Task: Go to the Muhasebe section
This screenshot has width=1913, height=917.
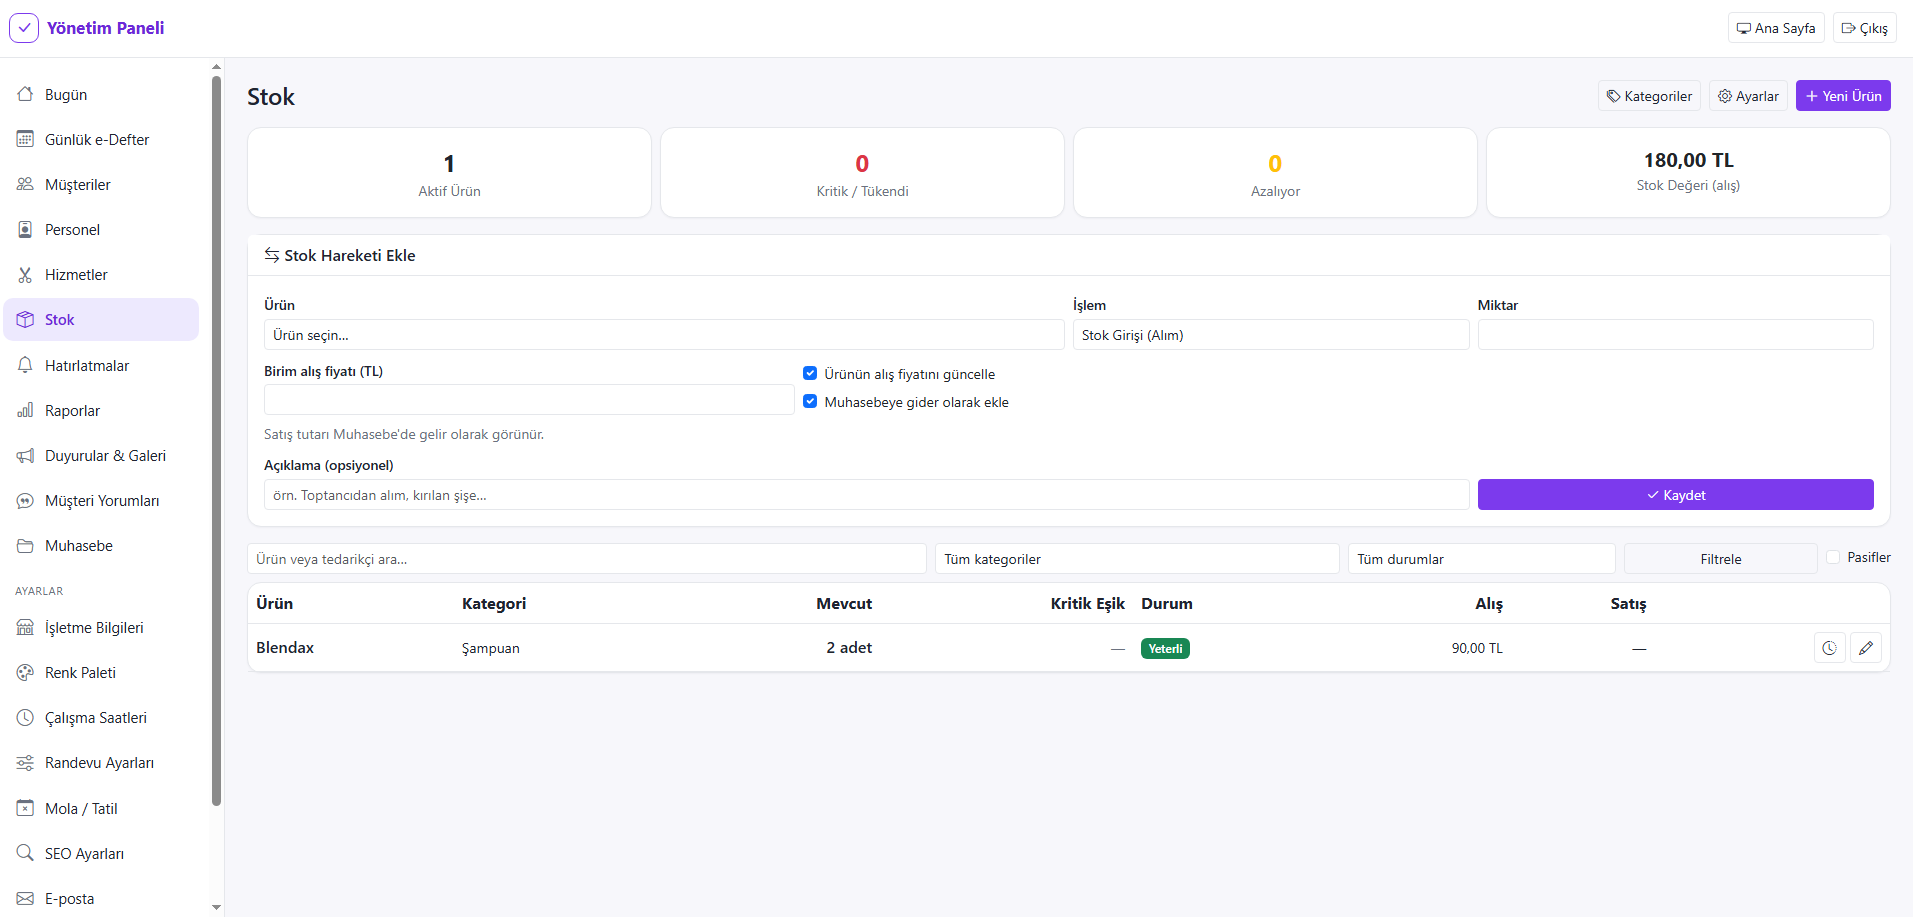Action: point(101,545)
